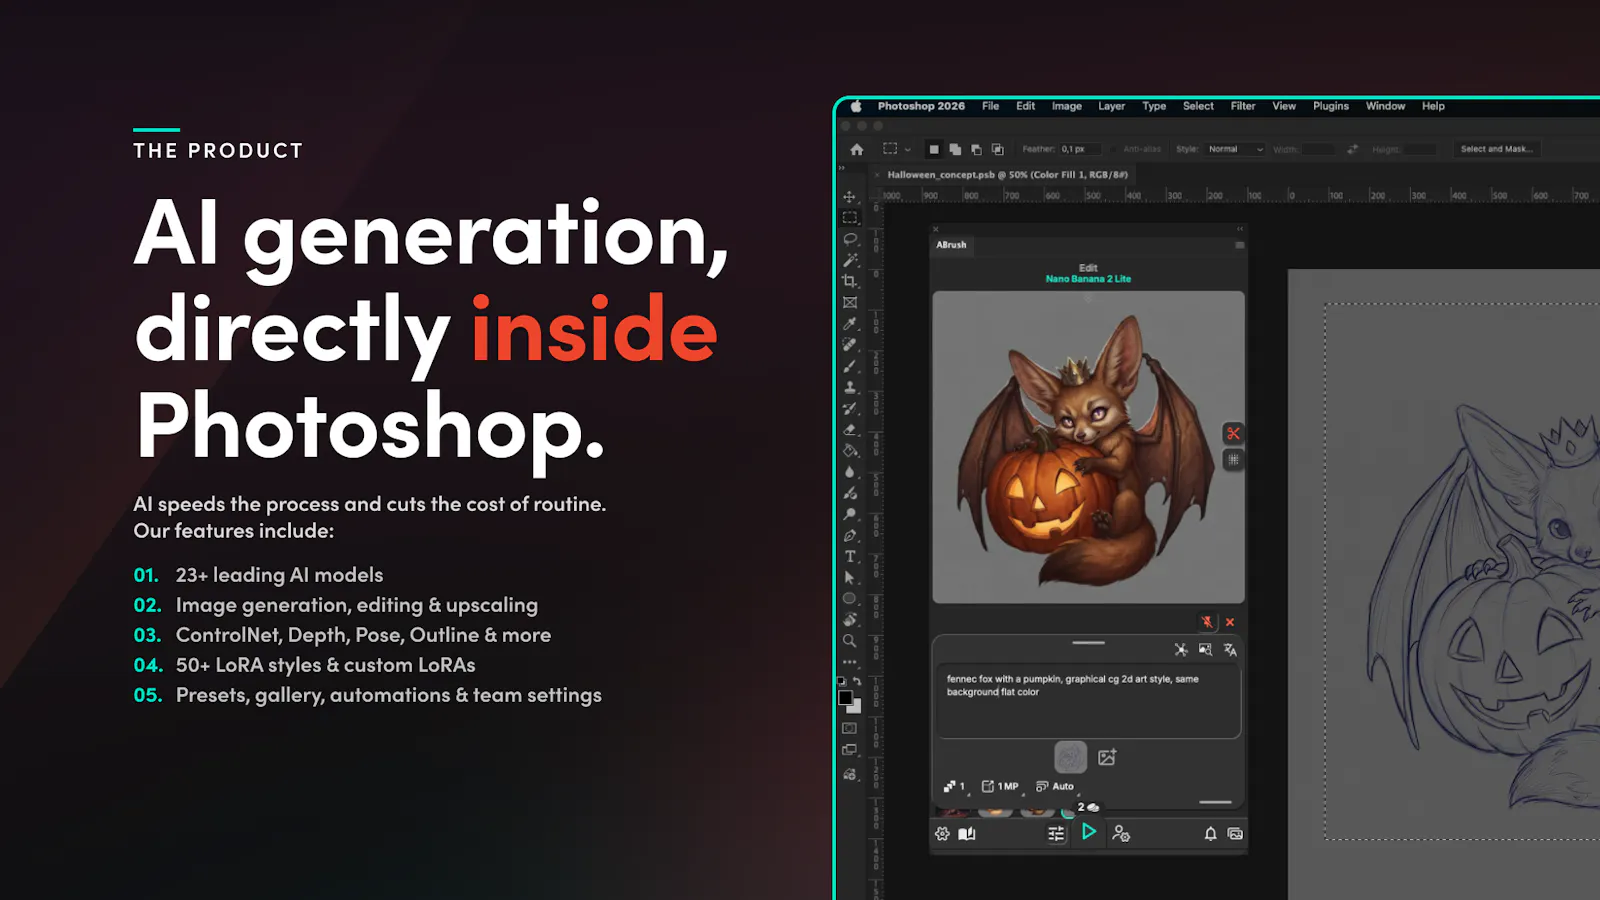Select the Type tool

point(850,556)
